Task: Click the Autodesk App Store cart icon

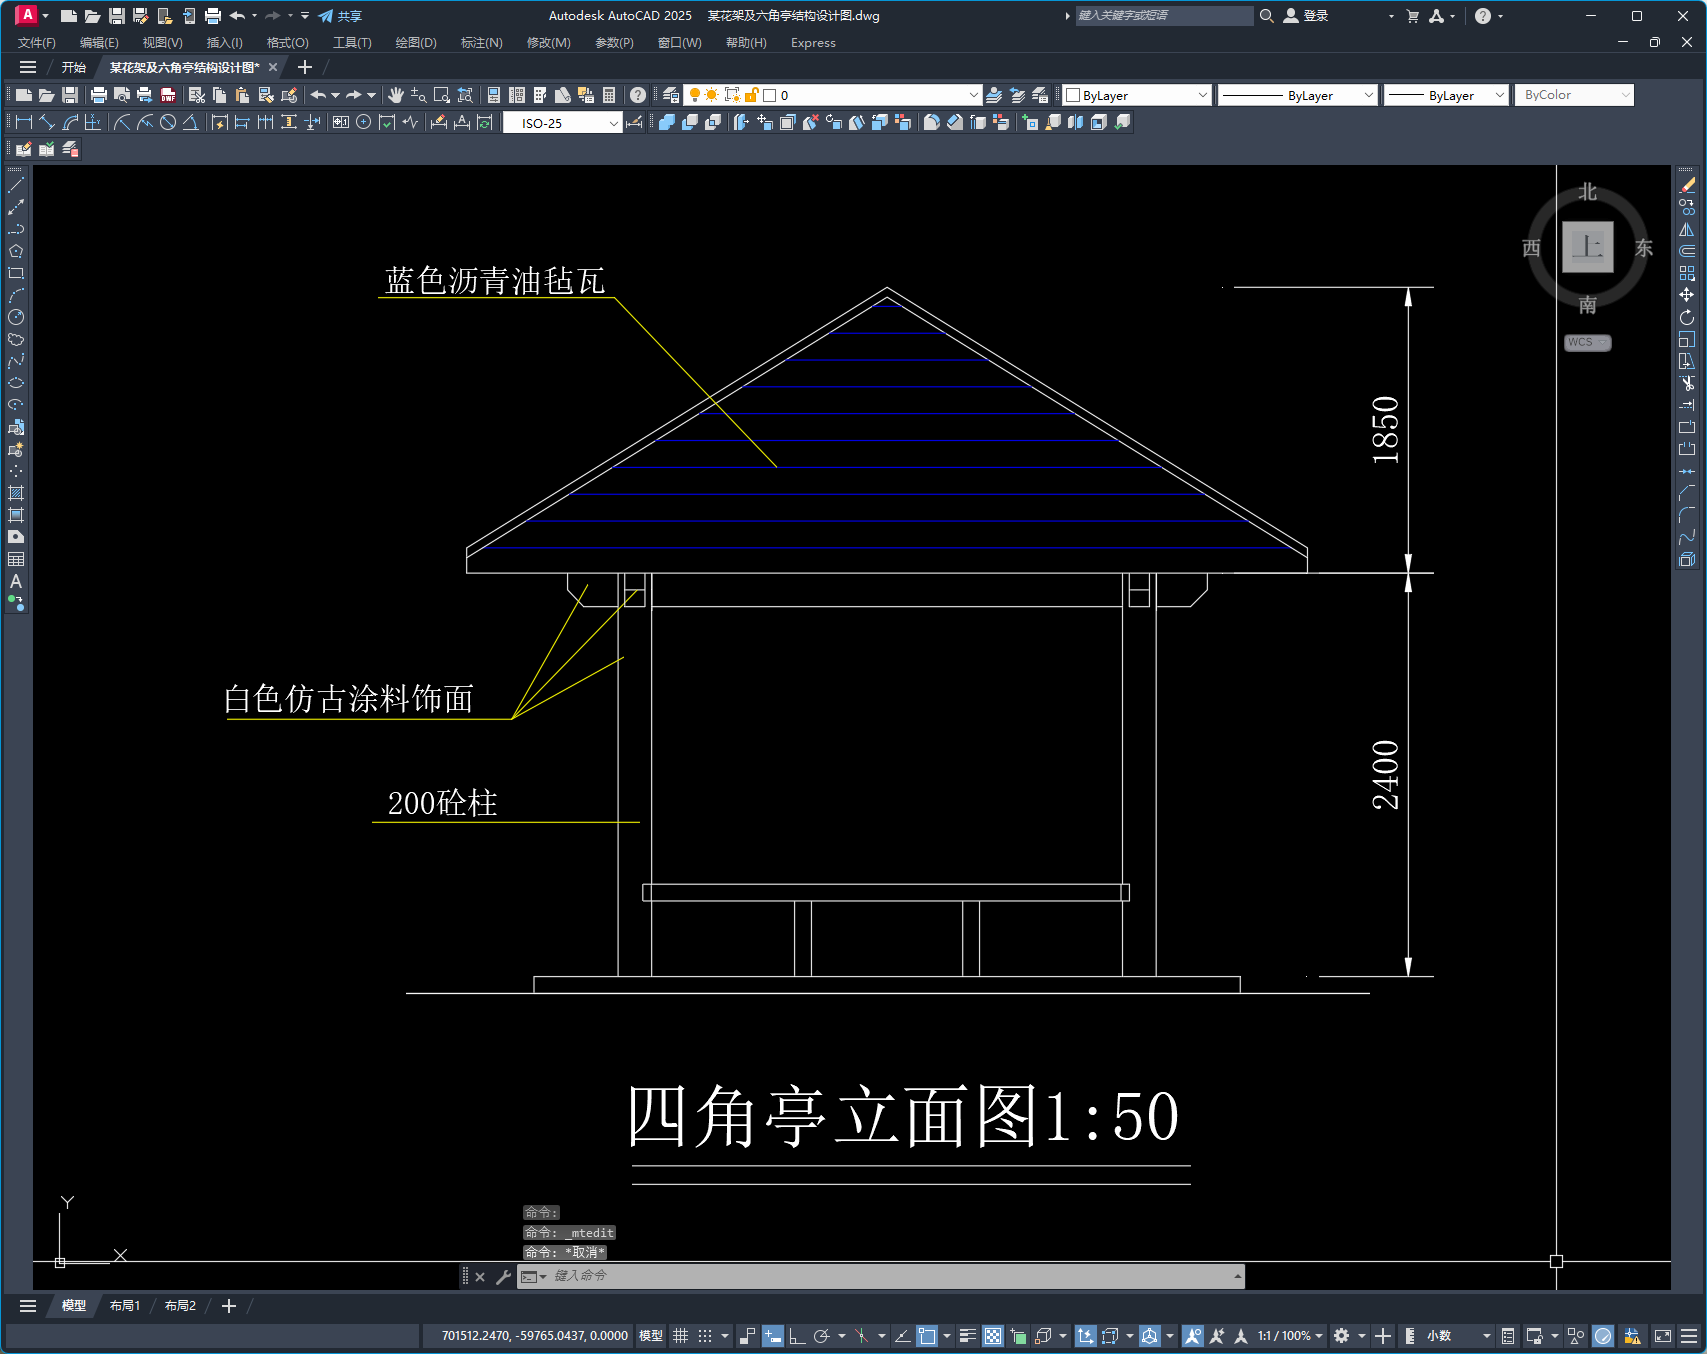Action: [x=1413, y=16]
